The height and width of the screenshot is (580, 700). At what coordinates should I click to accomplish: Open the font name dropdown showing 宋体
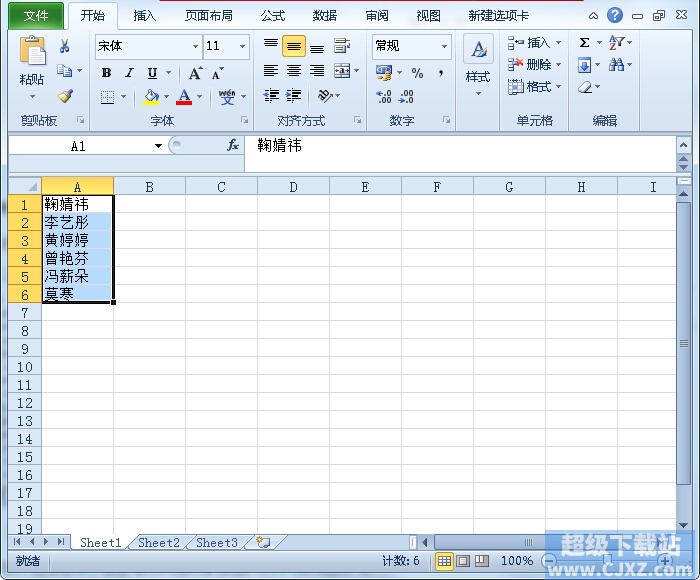(195, 46)
